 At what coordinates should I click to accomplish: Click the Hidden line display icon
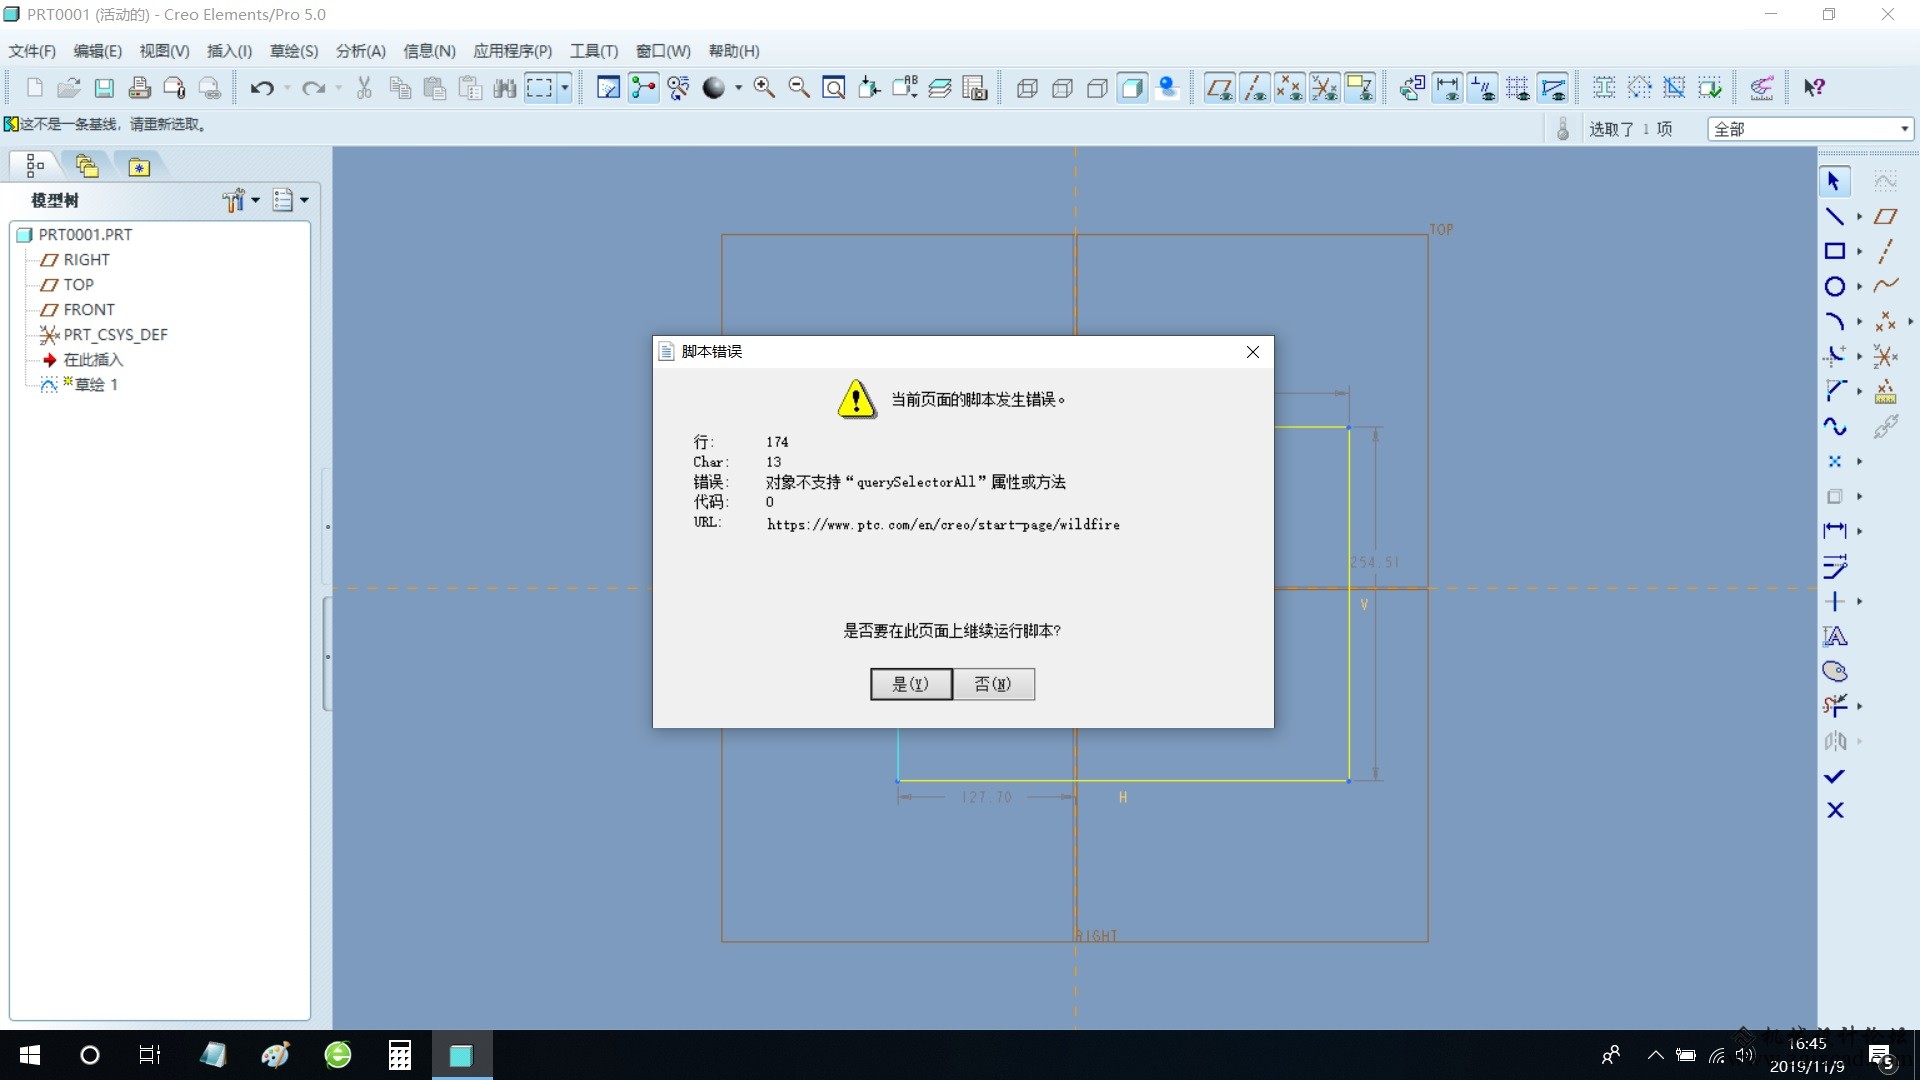click(1062, 88)
